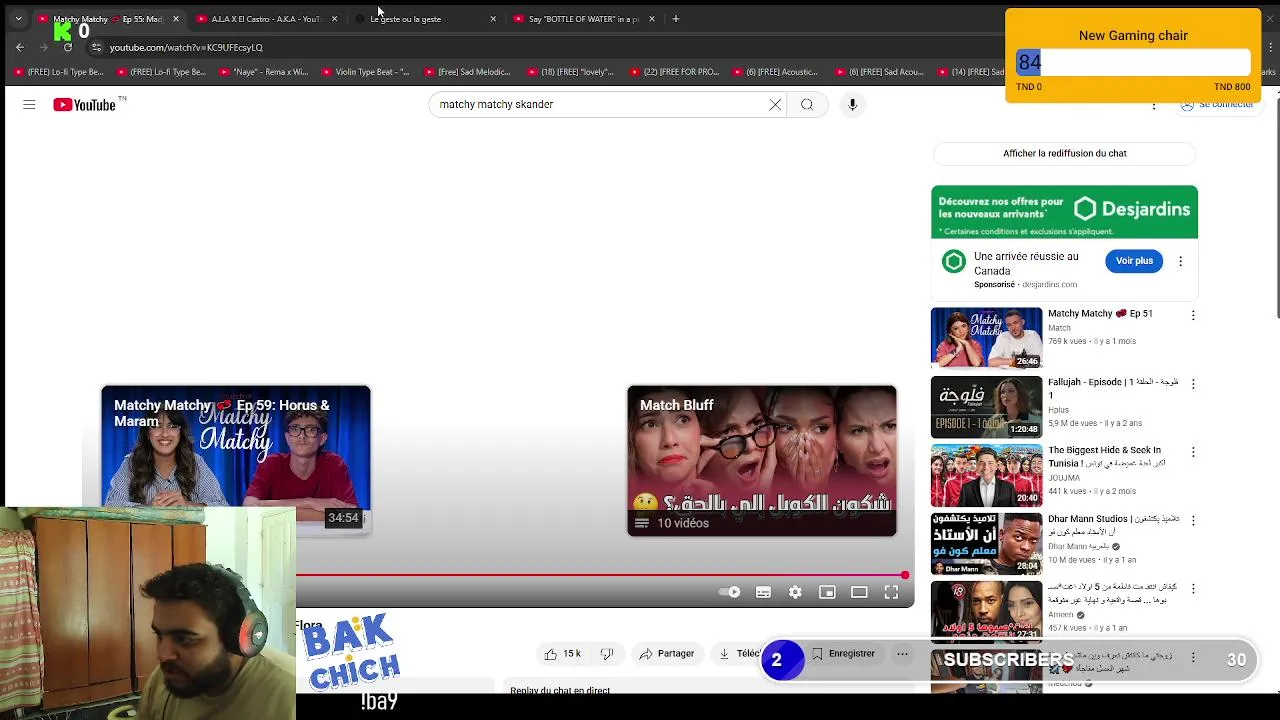This screenshot has height=720, width=1280.
Task: Save the video with Enregistrer
Action: coord(843,654)
